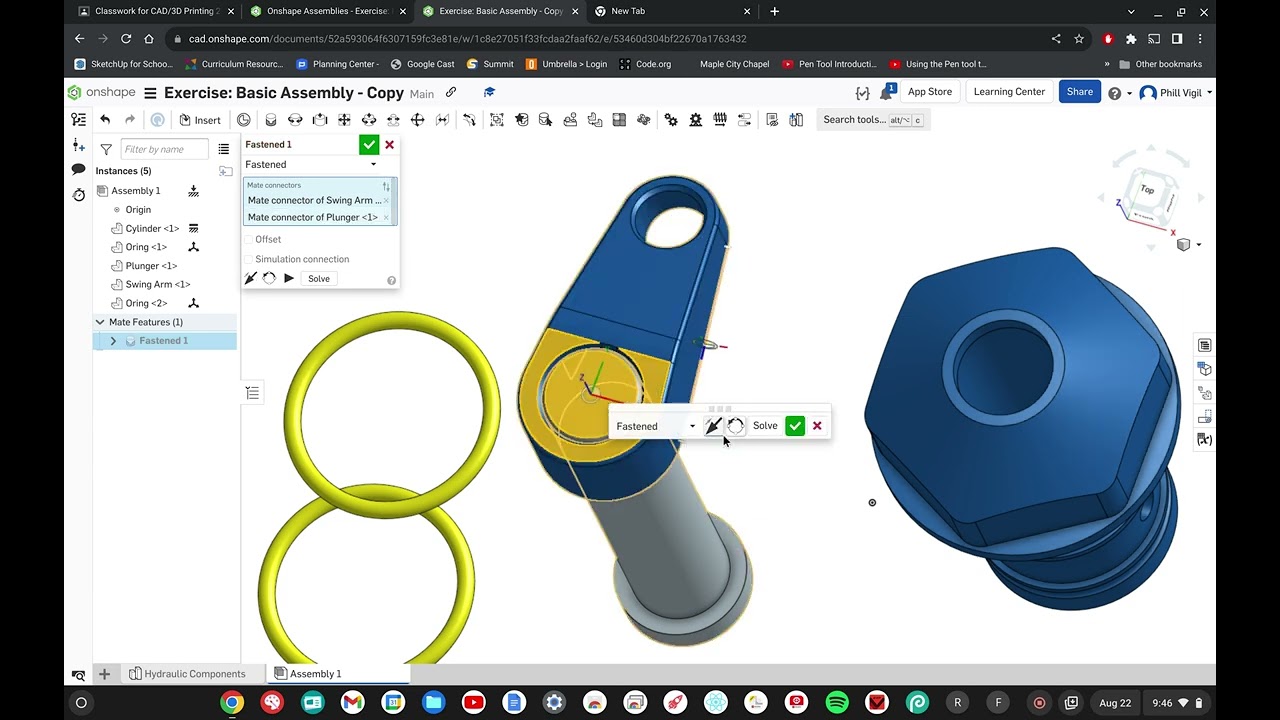
Task: Open the App Store
Action: (930, 92)
